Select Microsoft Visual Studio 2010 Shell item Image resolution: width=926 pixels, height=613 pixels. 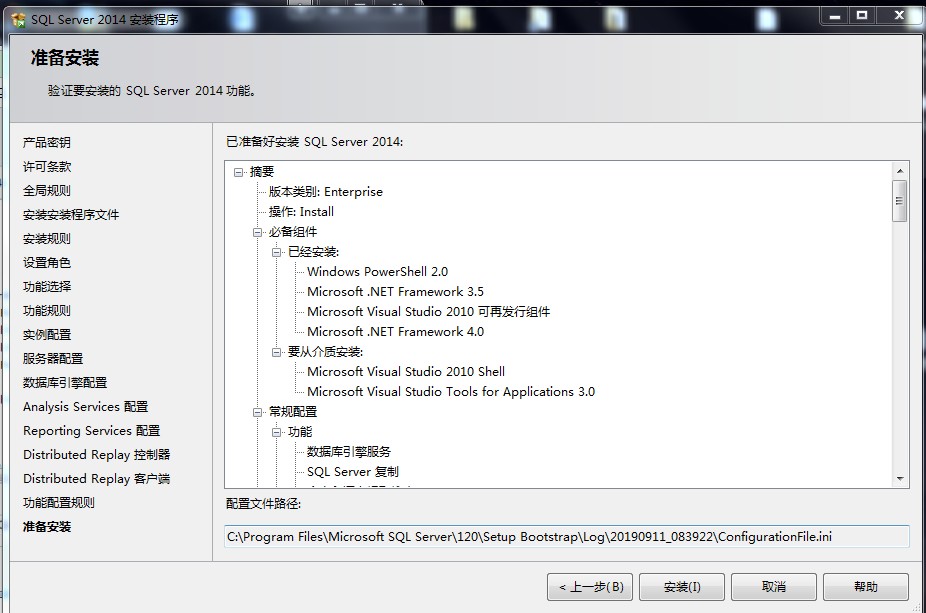(x=406, y=371)
